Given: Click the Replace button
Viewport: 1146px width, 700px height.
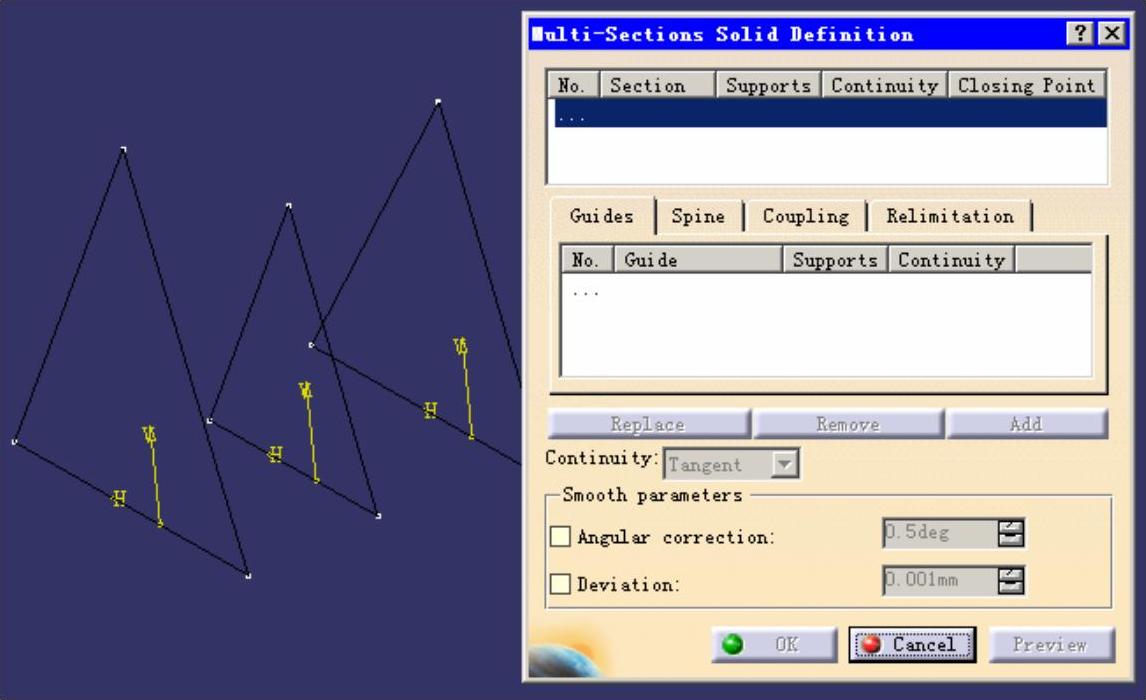Looking at the screenshot, I should pos(648,424).
